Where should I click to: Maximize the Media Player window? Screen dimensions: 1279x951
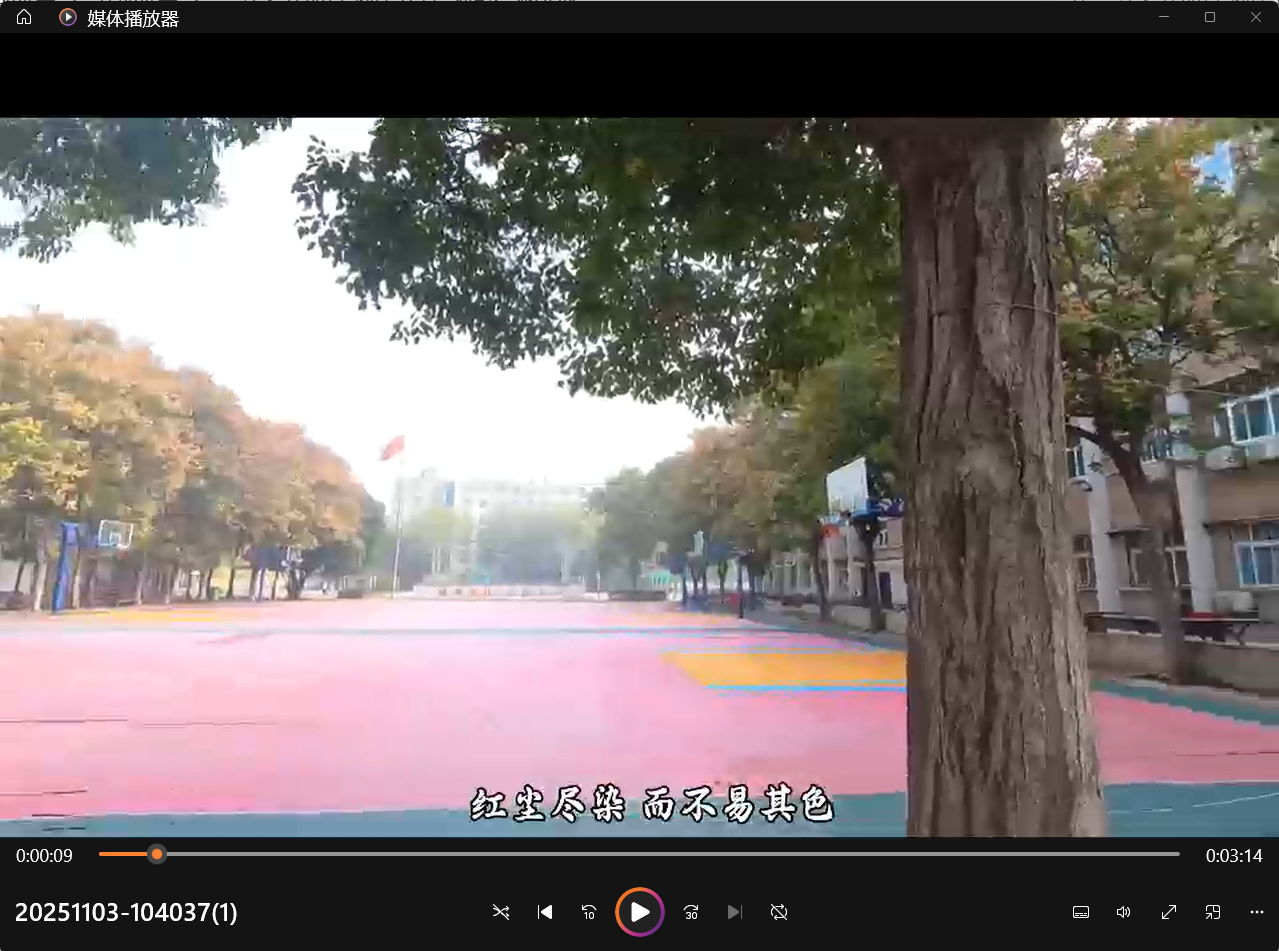click(1210, 17)
